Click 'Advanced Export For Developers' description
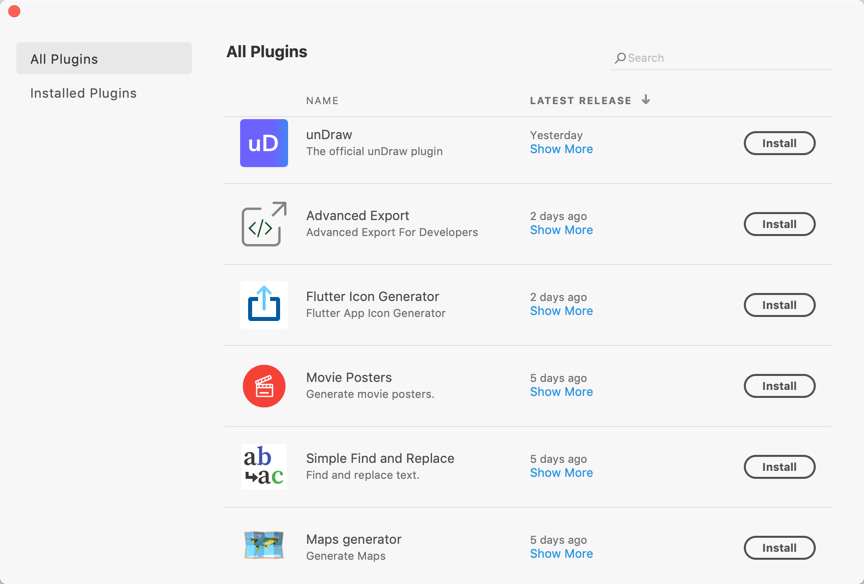 [x=392, y=232]
